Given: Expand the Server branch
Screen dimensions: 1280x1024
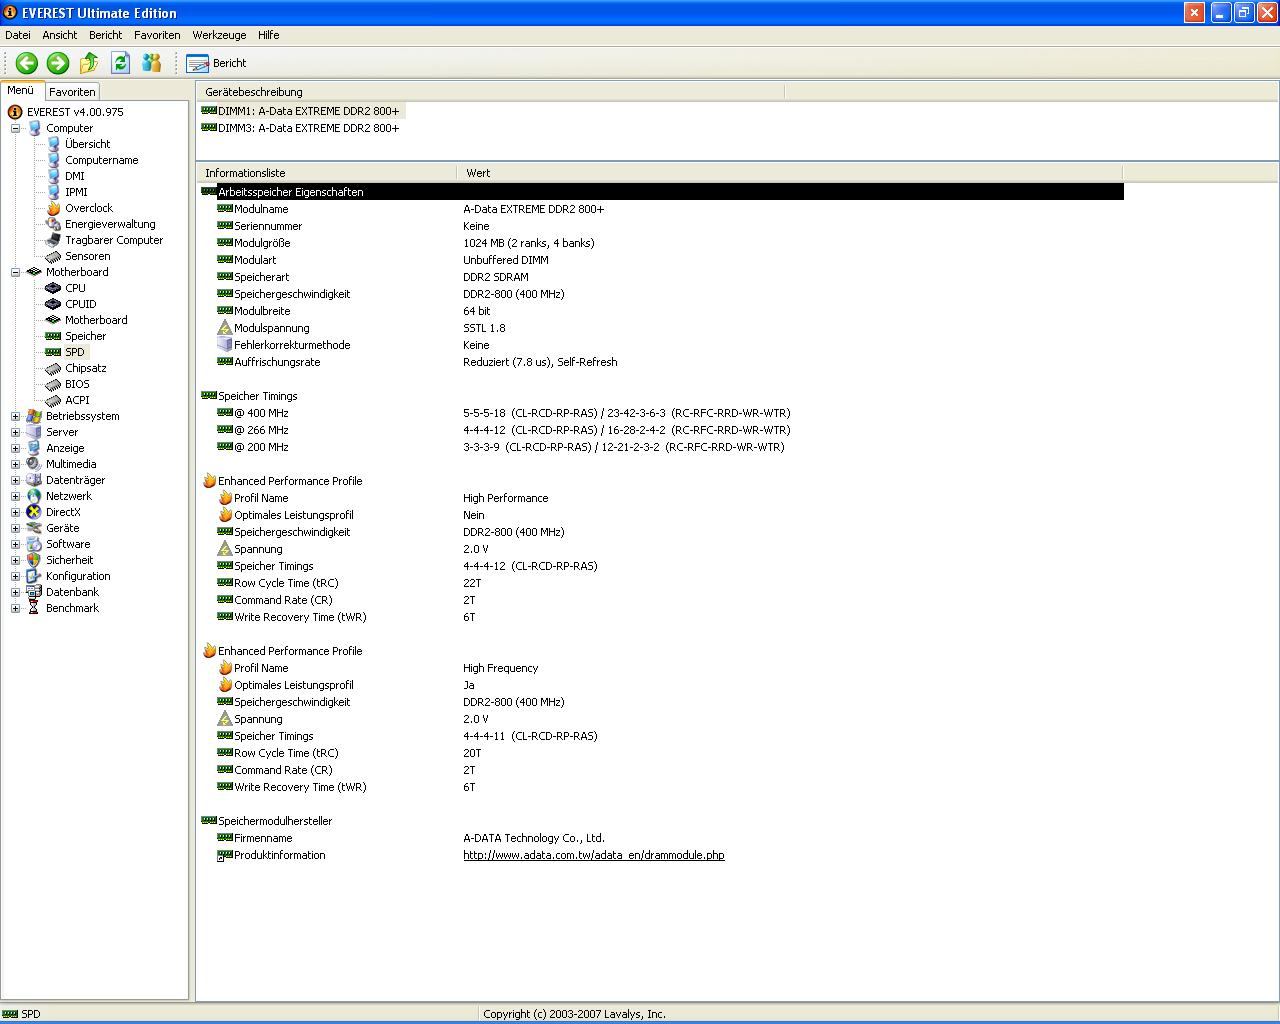Looking at the screenshot, I should (x=15, y=432).
